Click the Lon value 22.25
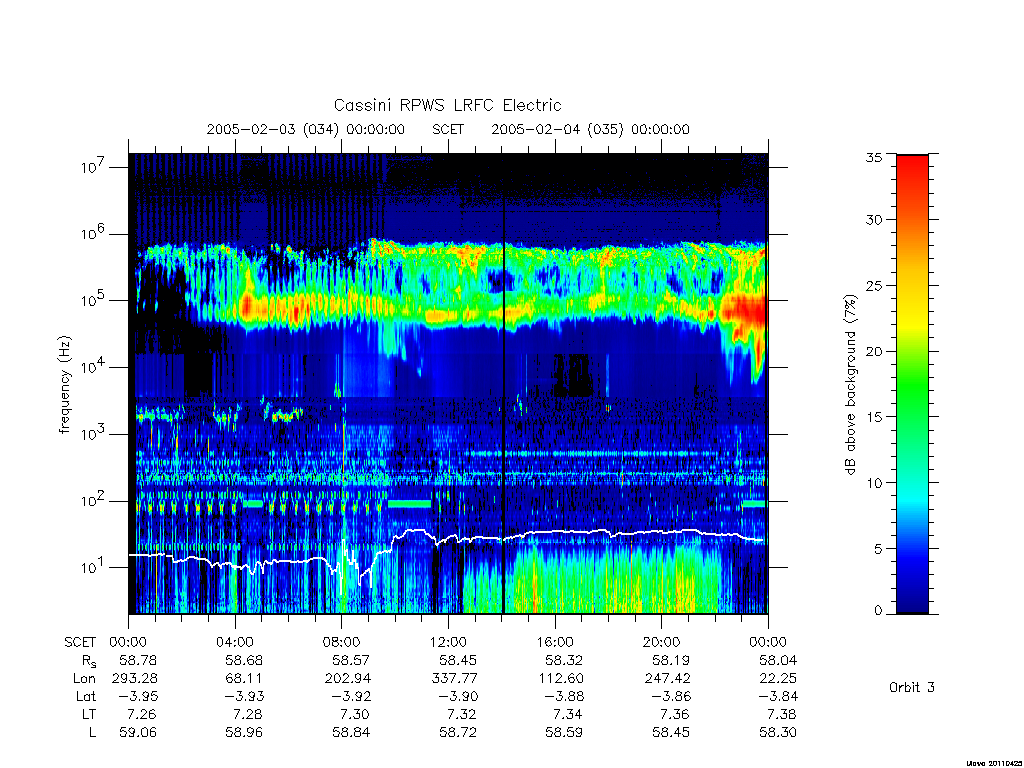Viewport: 1024px width, 768px height. pos(779,679)
